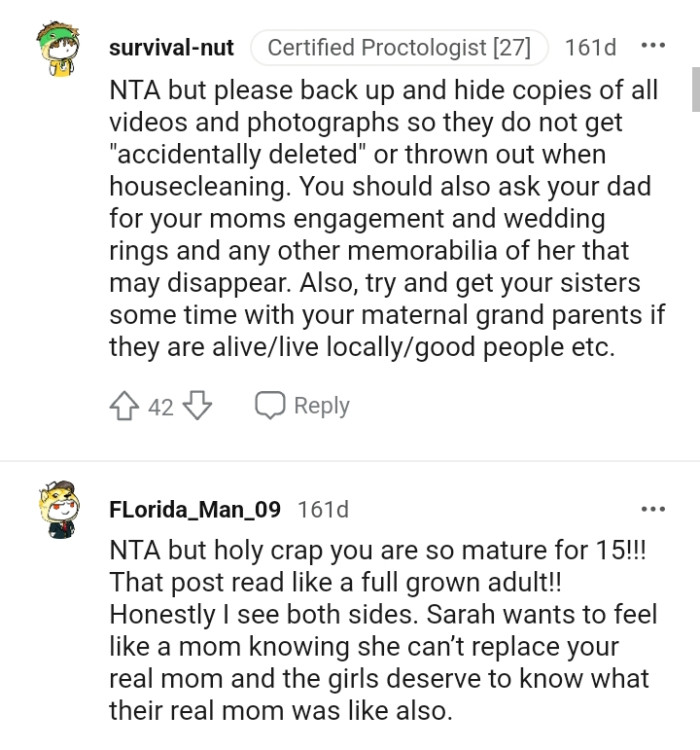This screenshot has width=700, height=750.
Task: Downvote survival-nut's comment
Action: pyautogui.click(x=198, y=406)
